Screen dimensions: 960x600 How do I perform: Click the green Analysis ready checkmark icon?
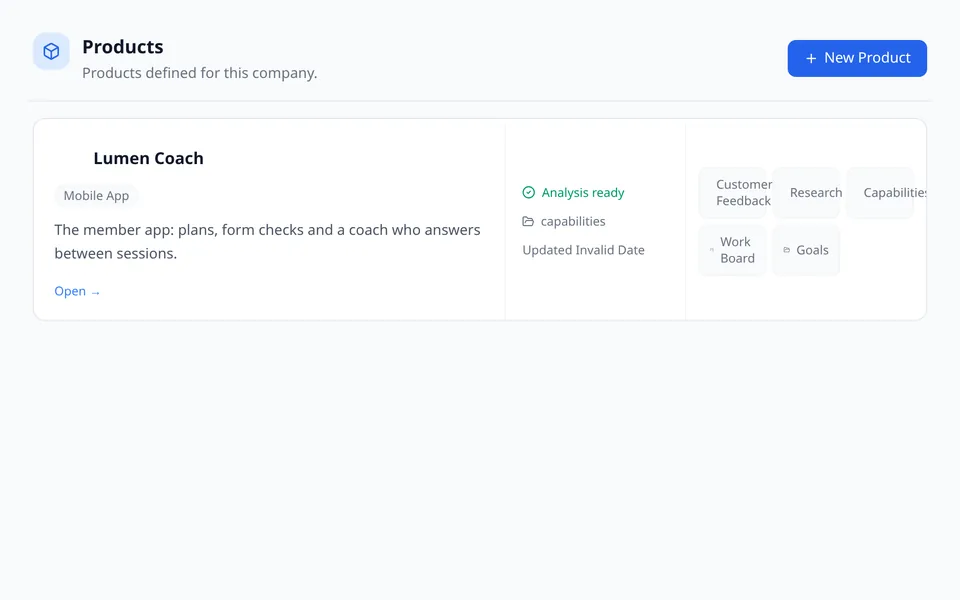pos(528,192)
